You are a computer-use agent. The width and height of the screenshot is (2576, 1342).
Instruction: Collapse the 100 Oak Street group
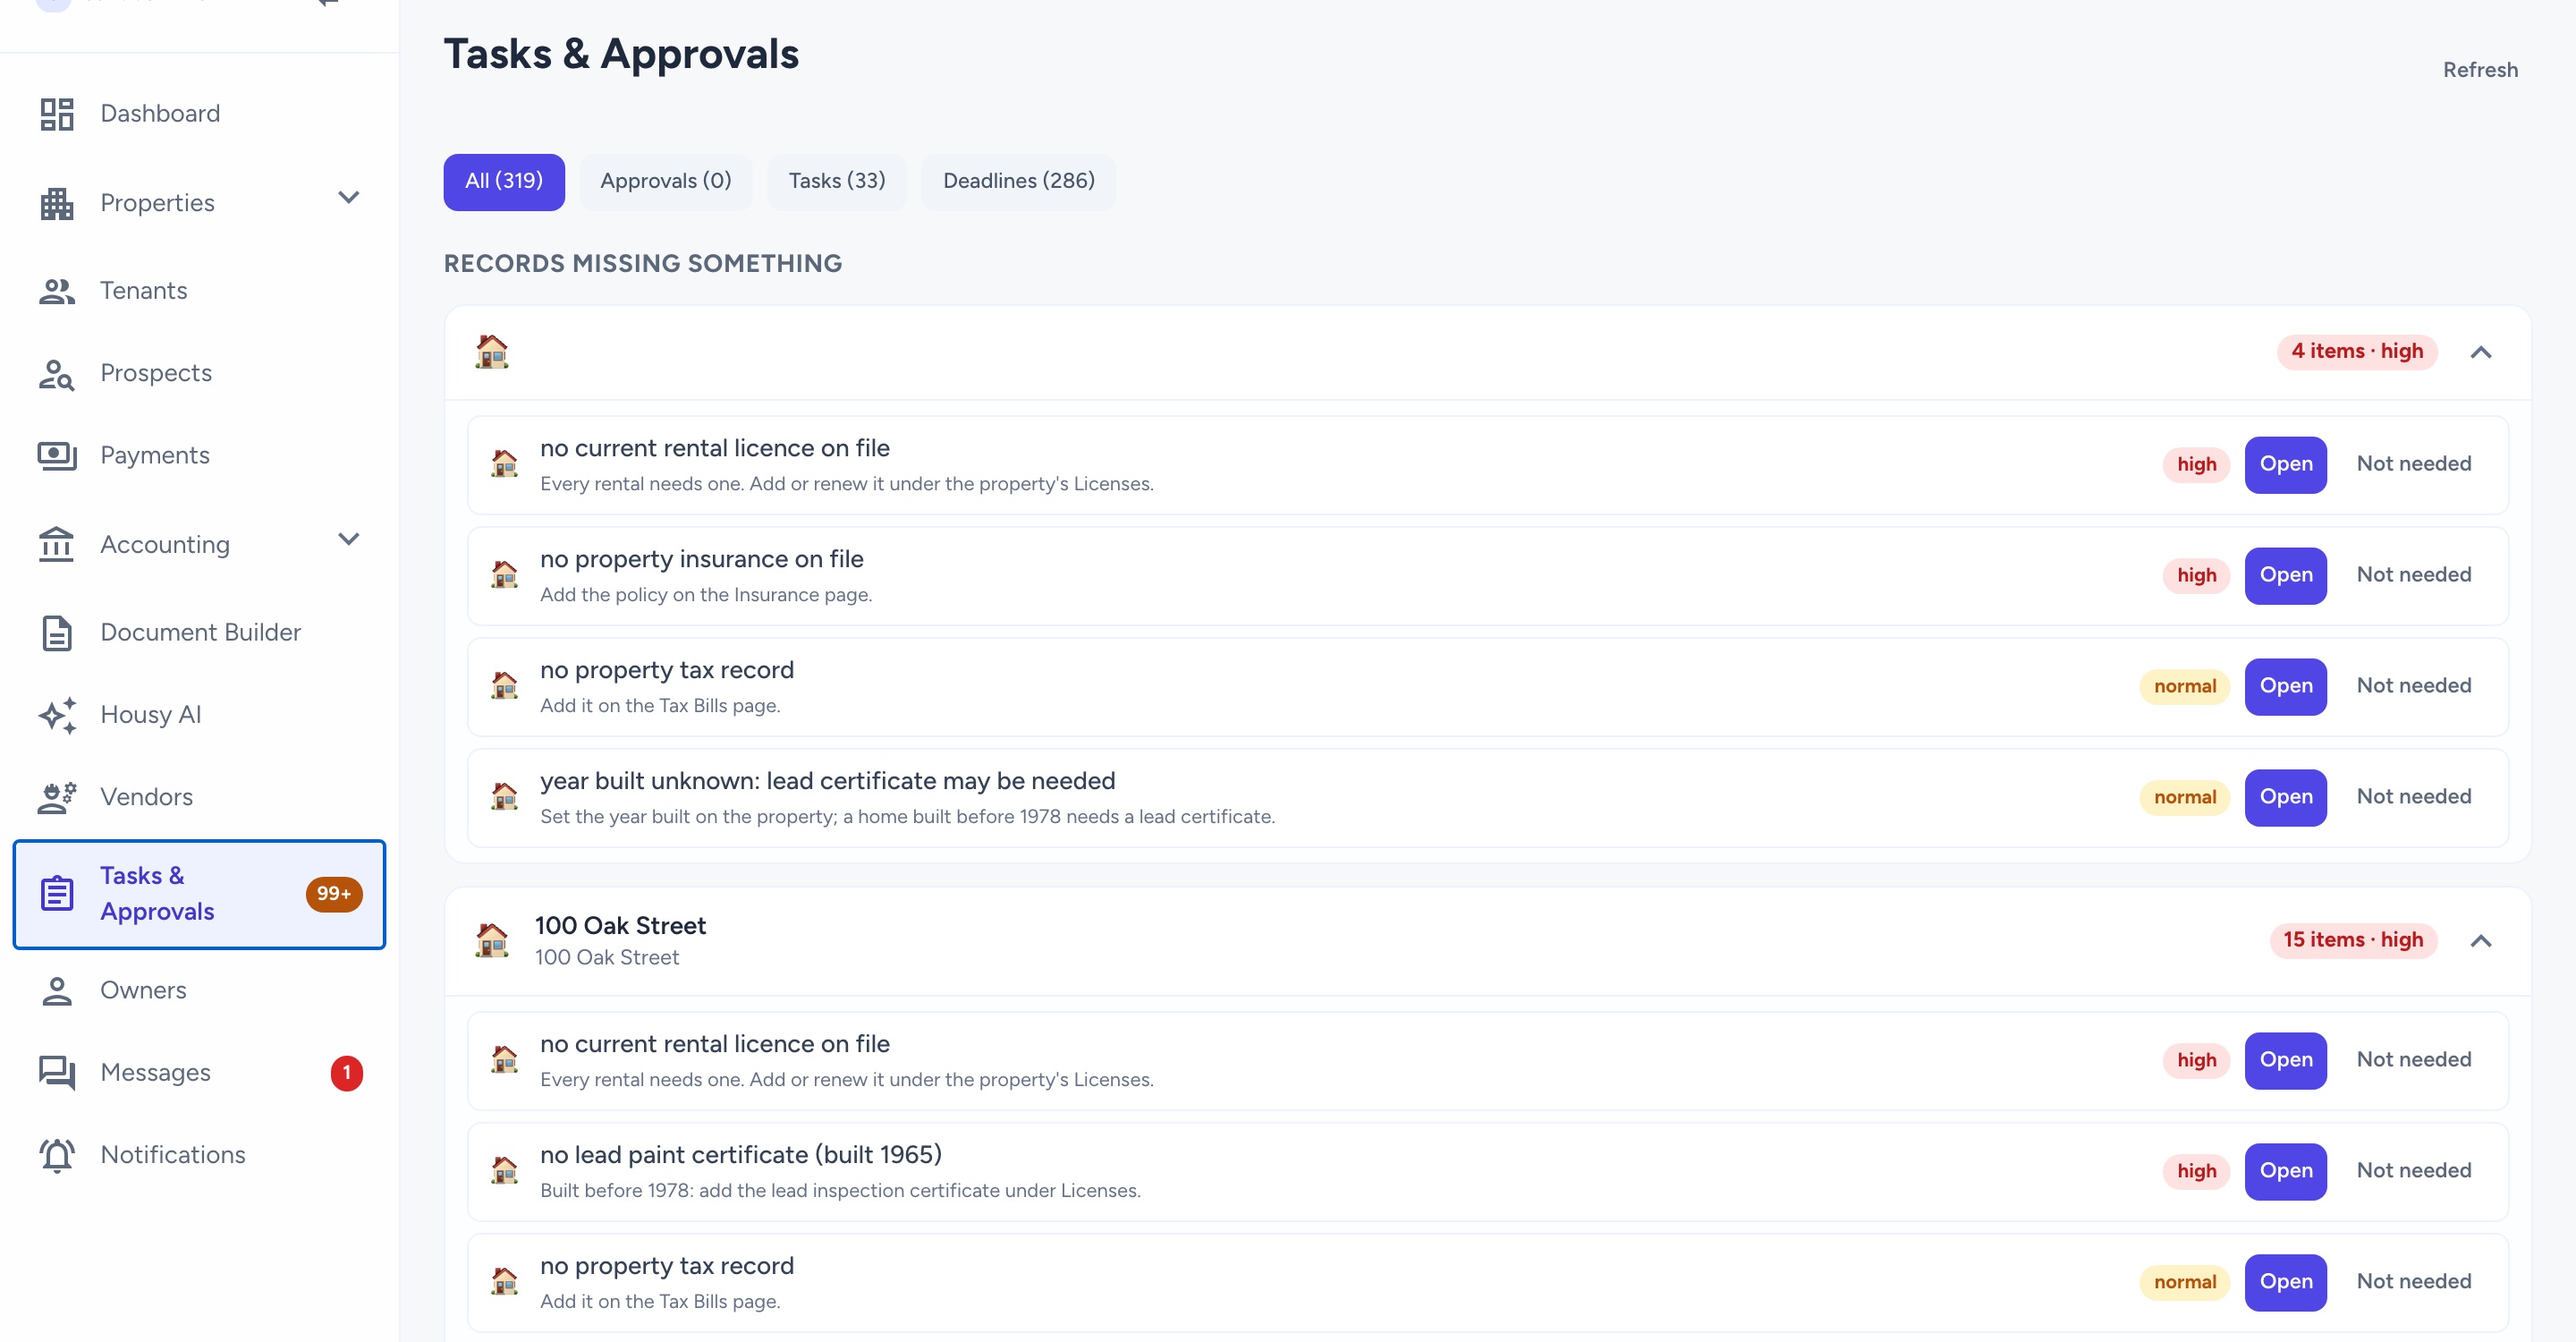tap(2481, 940)
